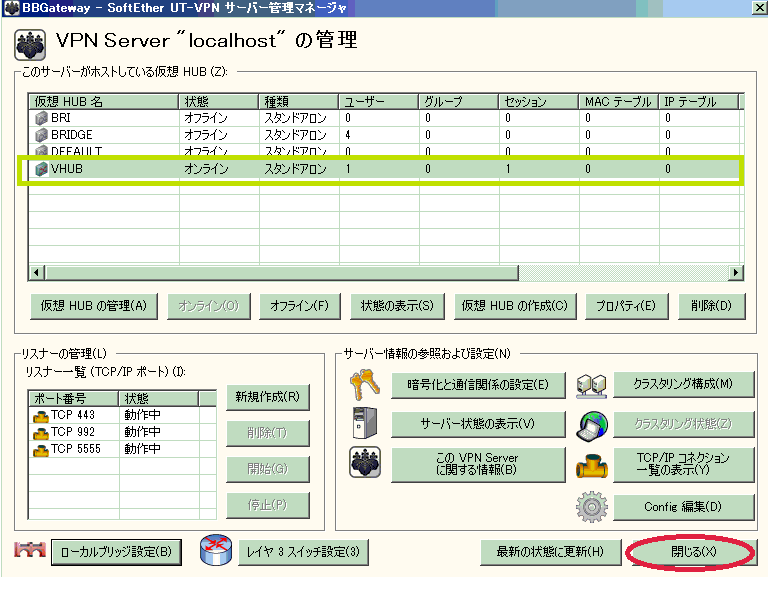The image size is (768, 591).
Task: Click the disabled オンライン(O) button
Action: coord(209,307)
